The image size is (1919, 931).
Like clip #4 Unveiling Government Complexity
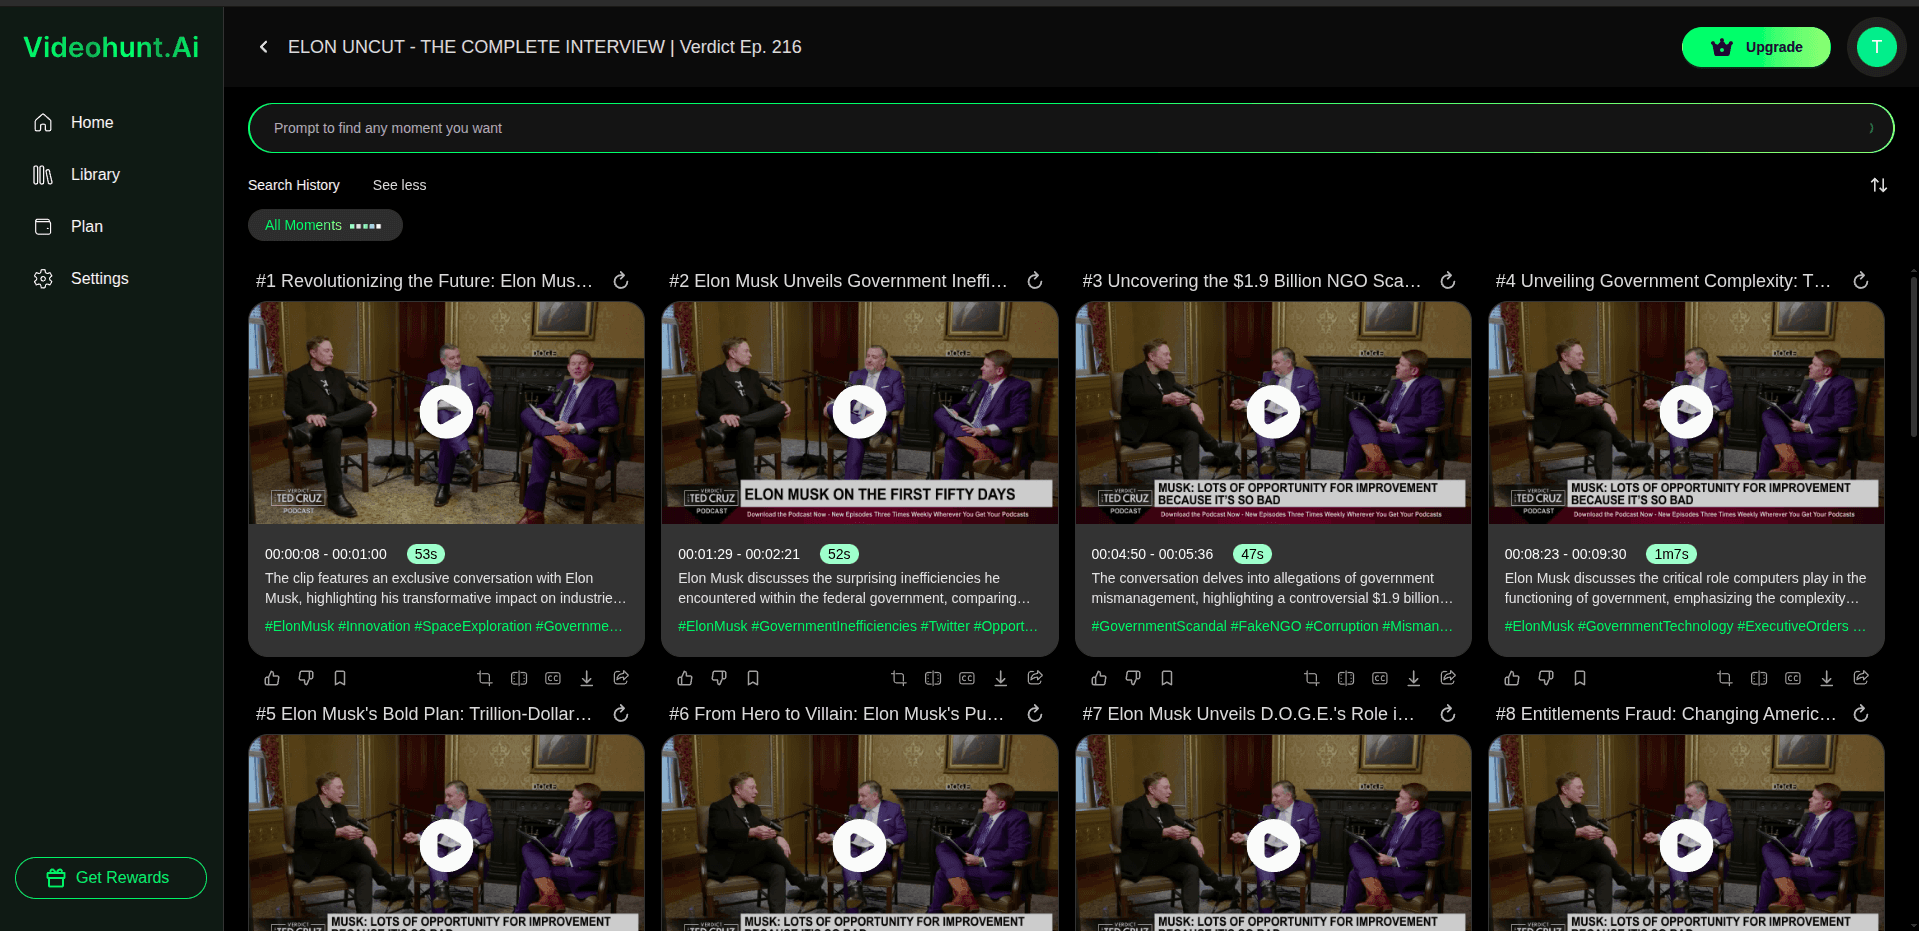pyautogui.click(x=1512, y=678)
